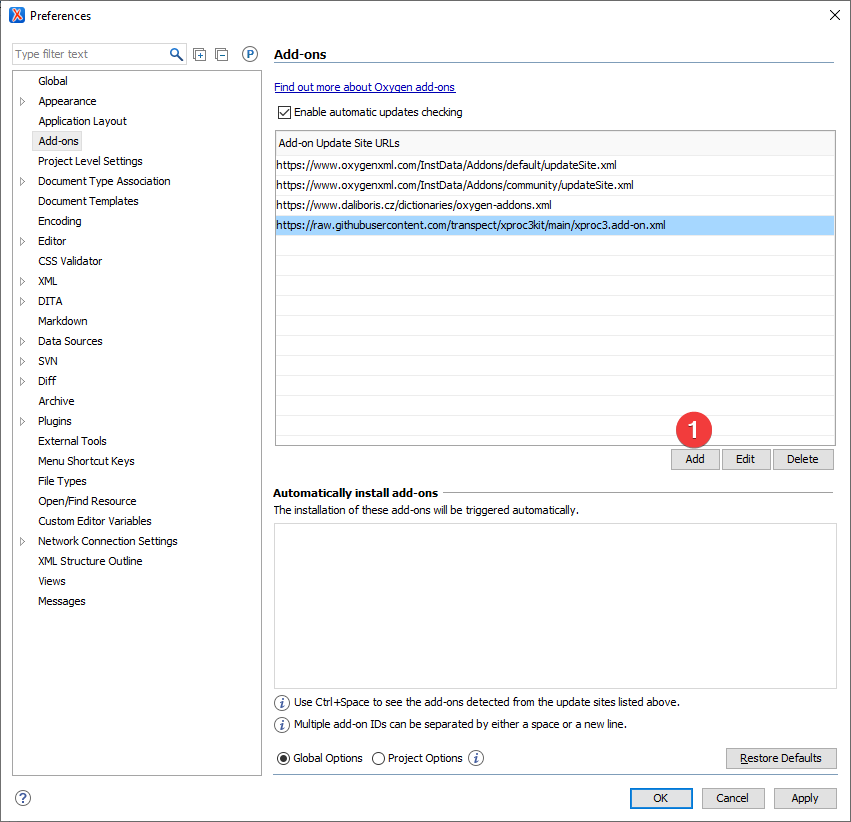Open File Types preferences
Screen dimensions: 851x822
click(62, 481)
